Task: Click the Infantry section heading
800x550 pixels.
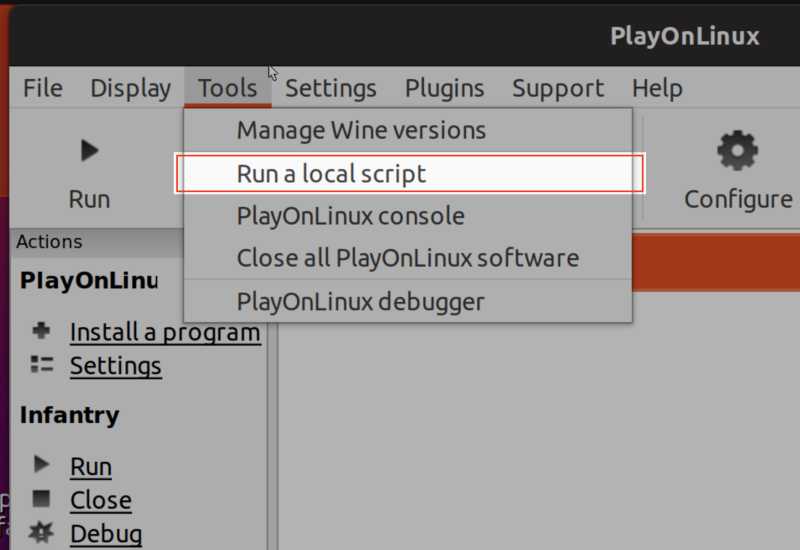Action: (x=70, y=415)
